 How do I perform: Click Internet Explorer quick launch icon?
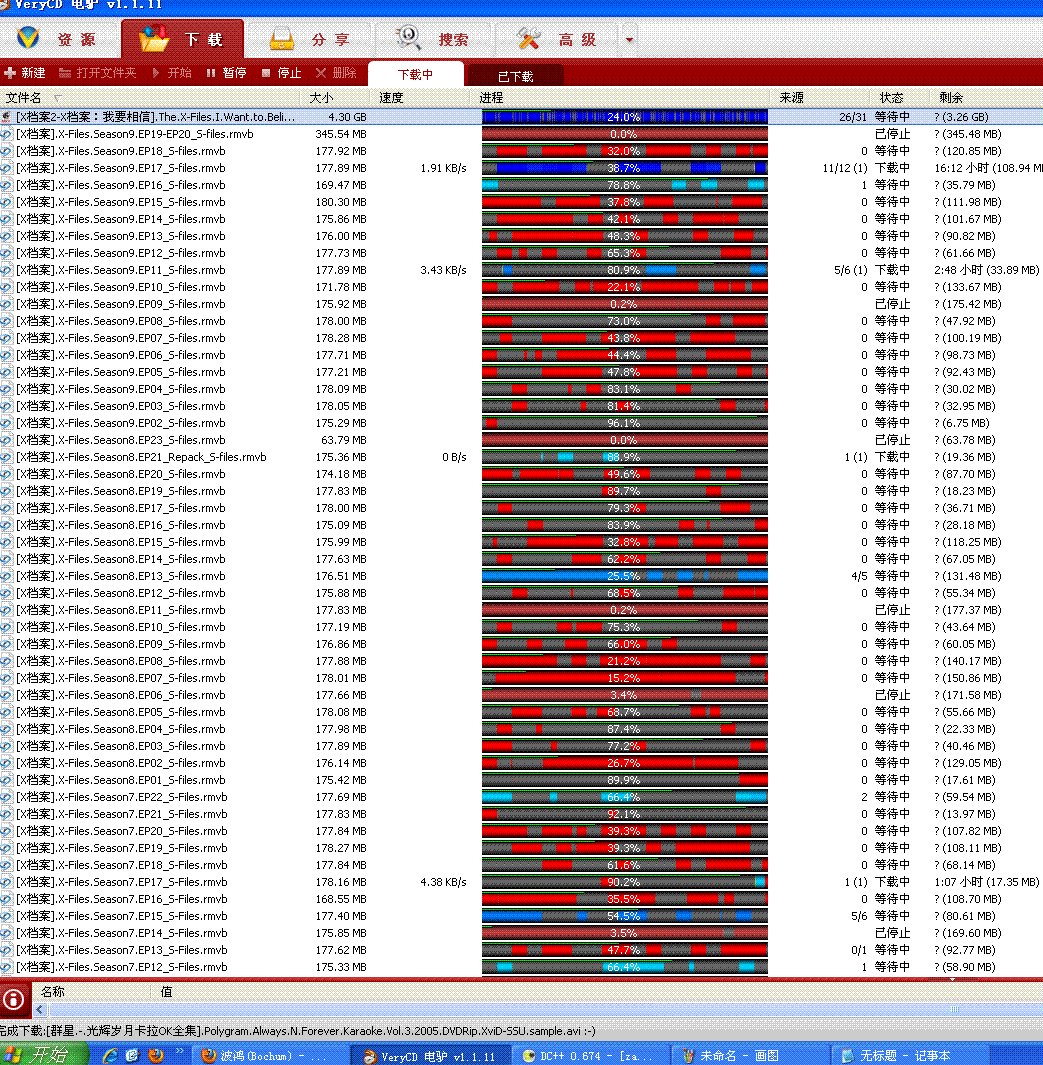(x=110, y=1055)
